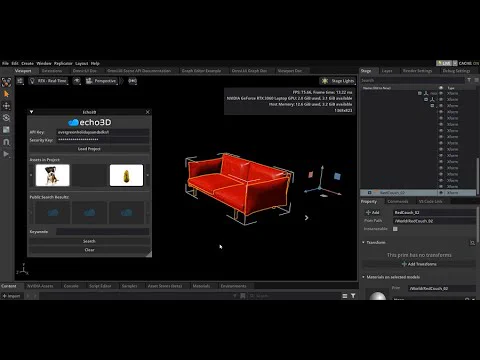Toggle visibility eye of the first Xform row
480x360 pixels.
[x=441, y=93]
